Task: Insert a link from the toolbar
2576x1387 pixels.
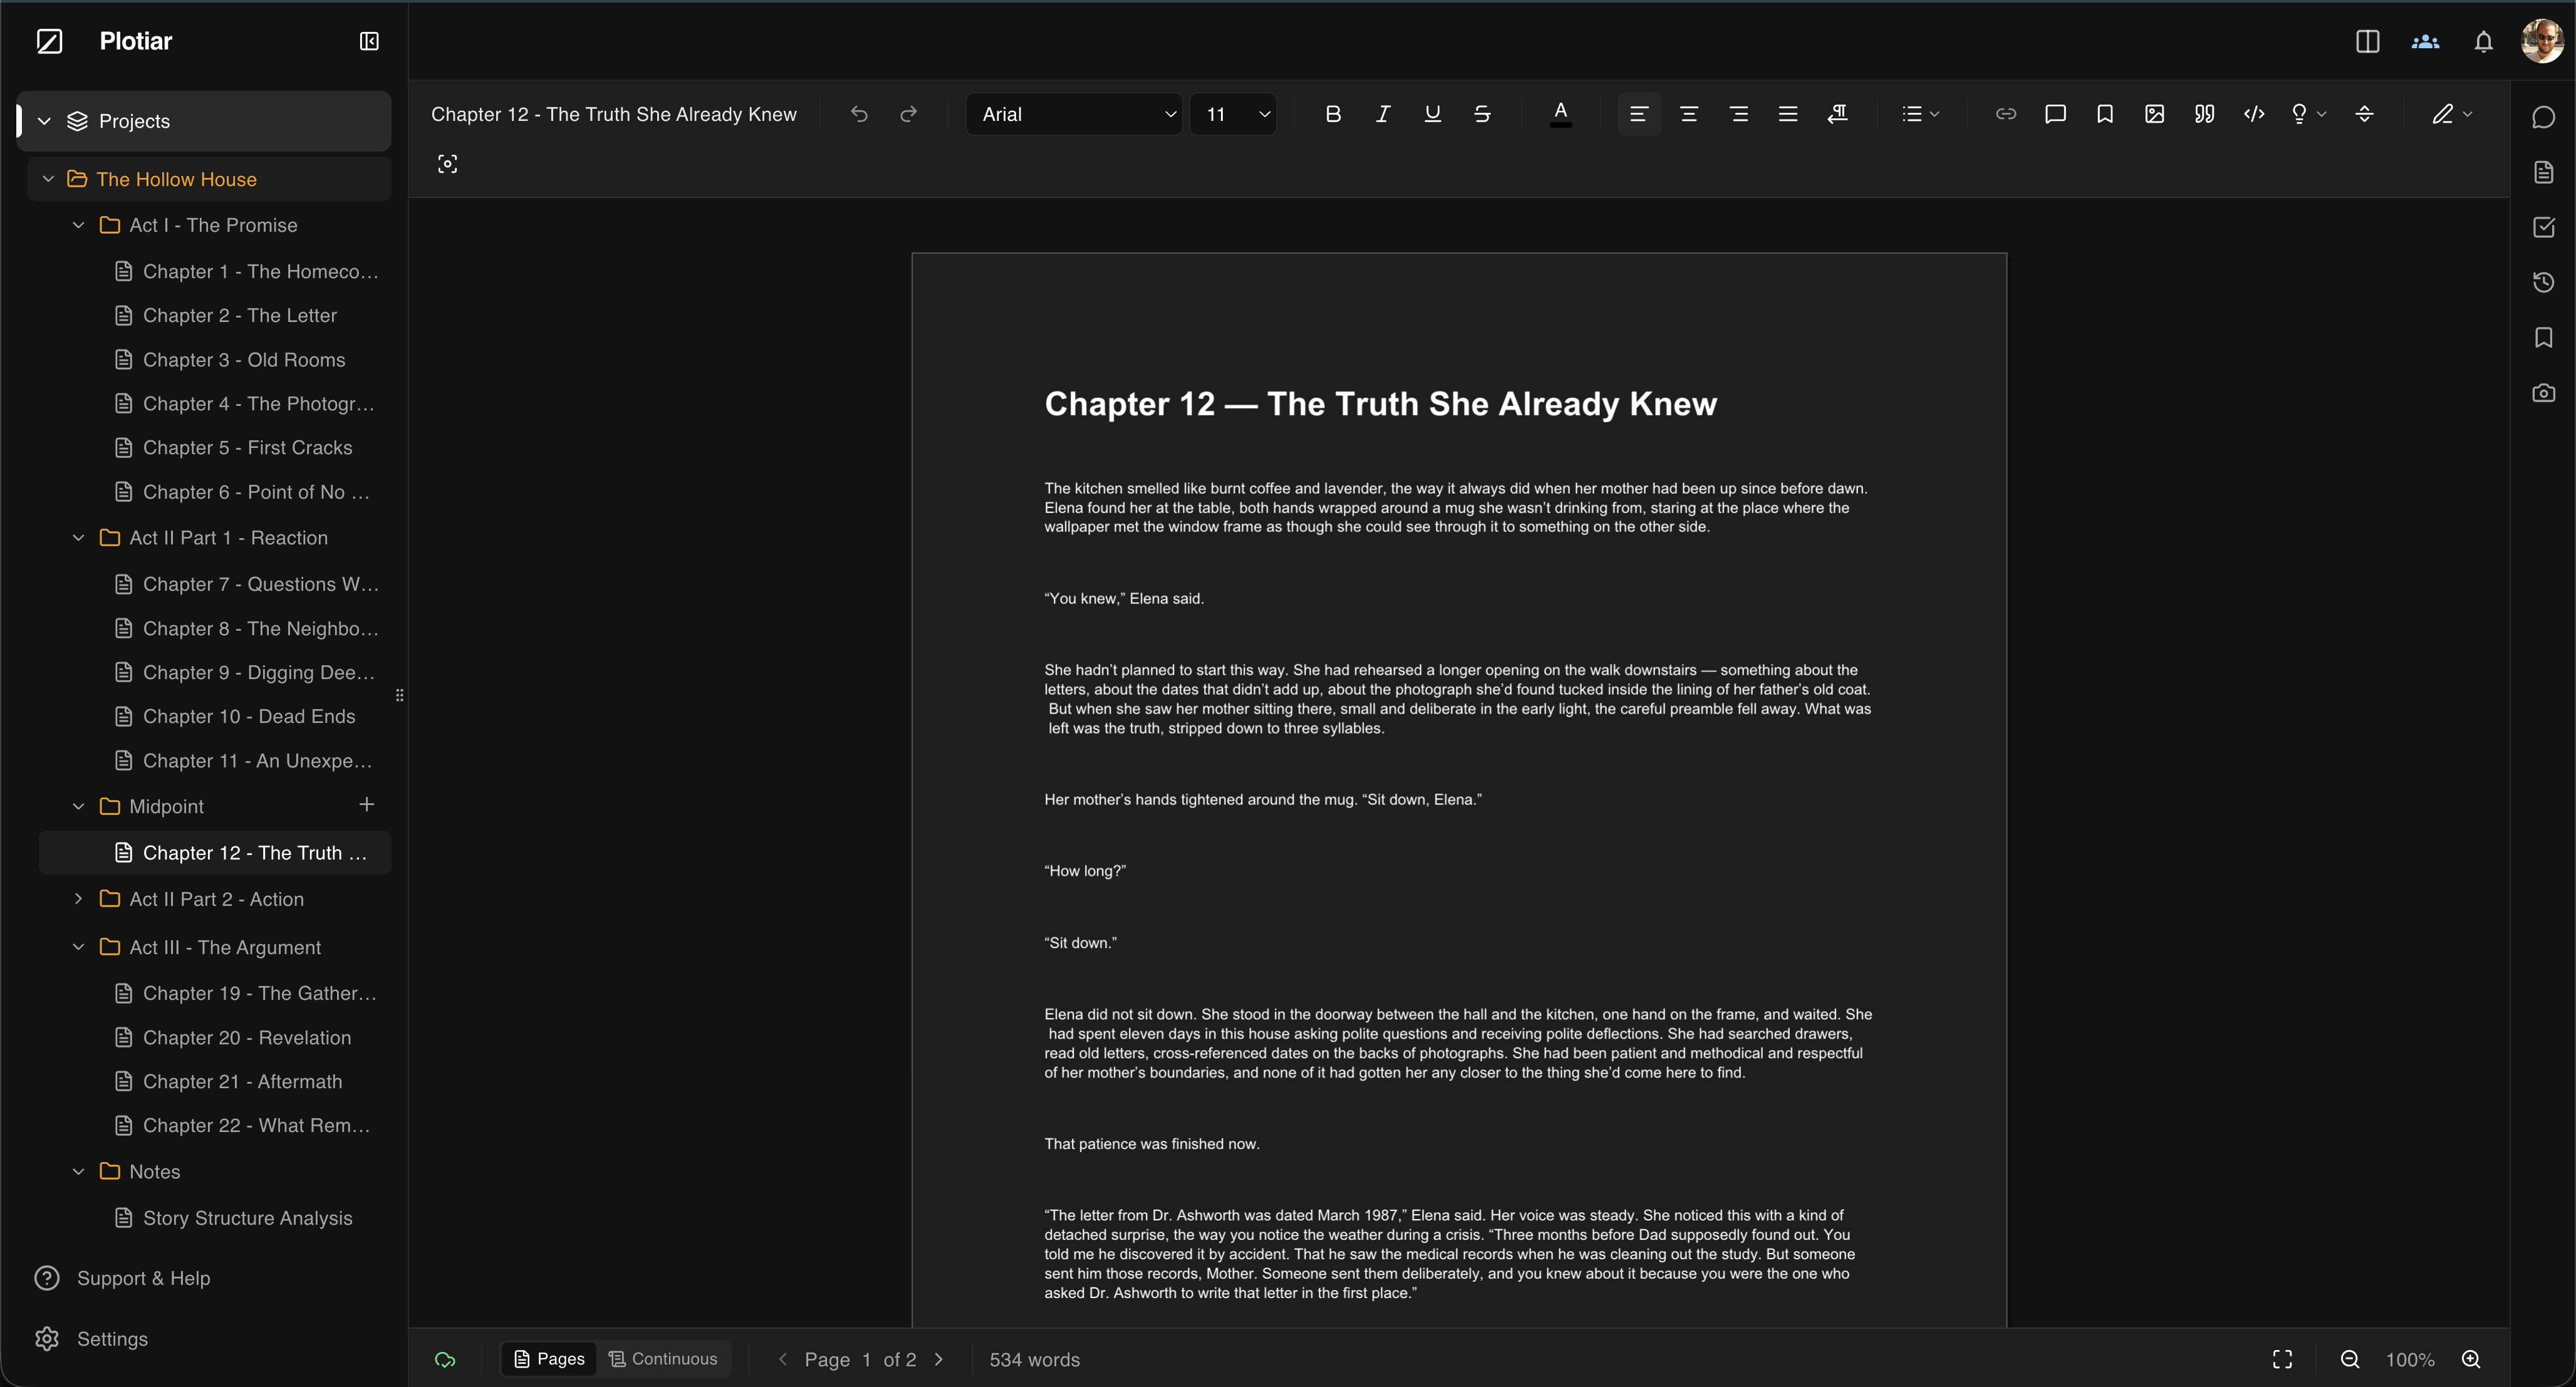Action: (x=2005, y=114)
